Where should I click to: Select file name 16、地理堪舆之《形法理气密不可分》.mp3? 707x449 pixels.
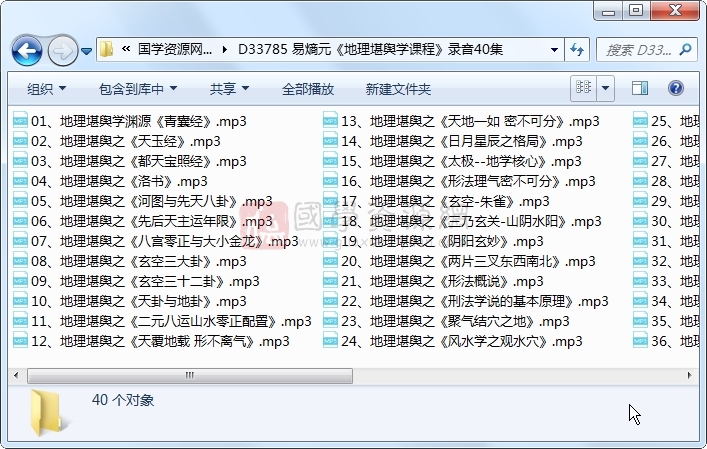468,181
